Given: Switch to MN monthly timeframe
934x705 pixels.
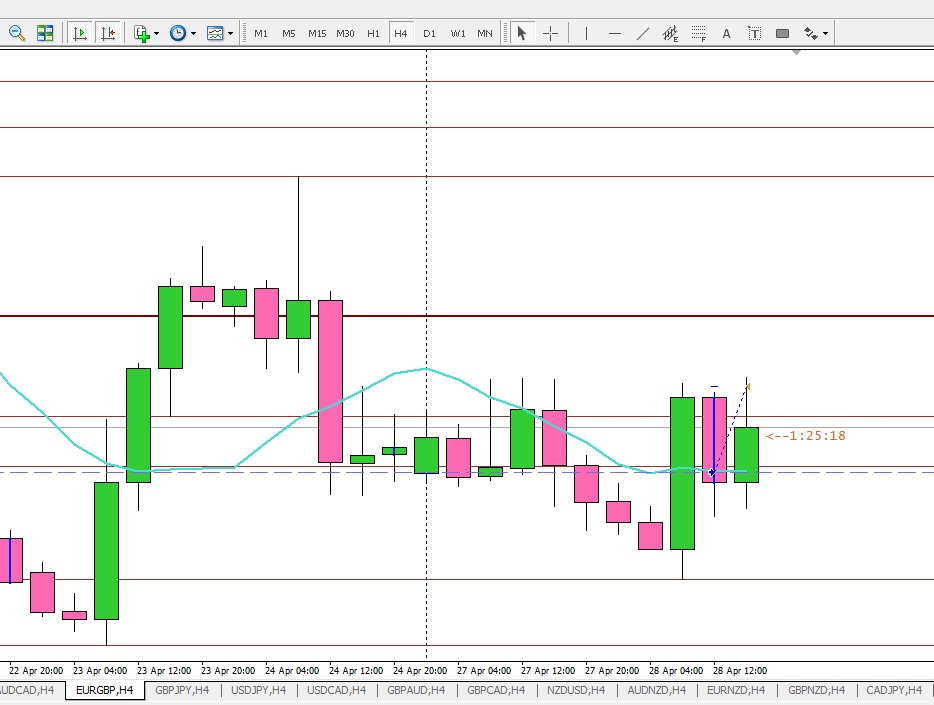Looking at the screenshot, I should pyautogui.click(x=485, y=34).
